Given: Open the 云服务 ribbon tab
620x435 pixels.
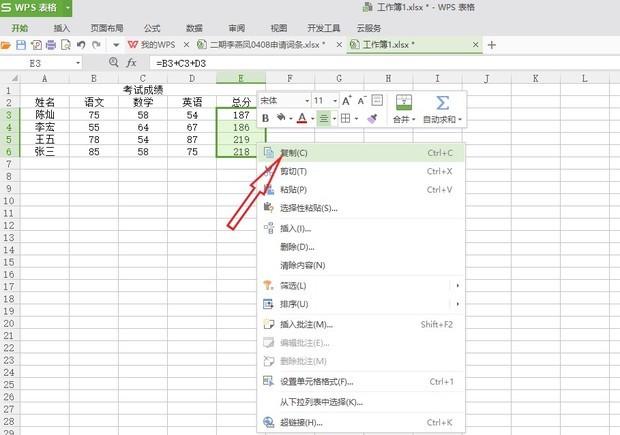Looking at the screenshot, I should pyautogui.click(x=369, y=28).
